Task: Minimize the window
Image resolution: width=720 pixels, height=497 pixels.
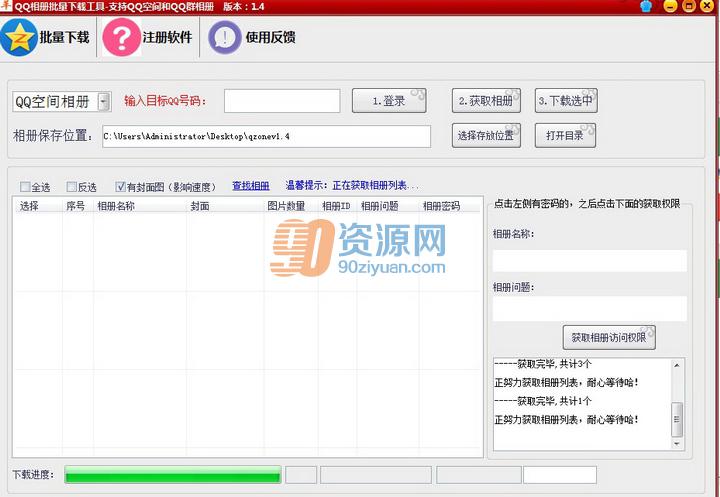Action: (671, 6)
